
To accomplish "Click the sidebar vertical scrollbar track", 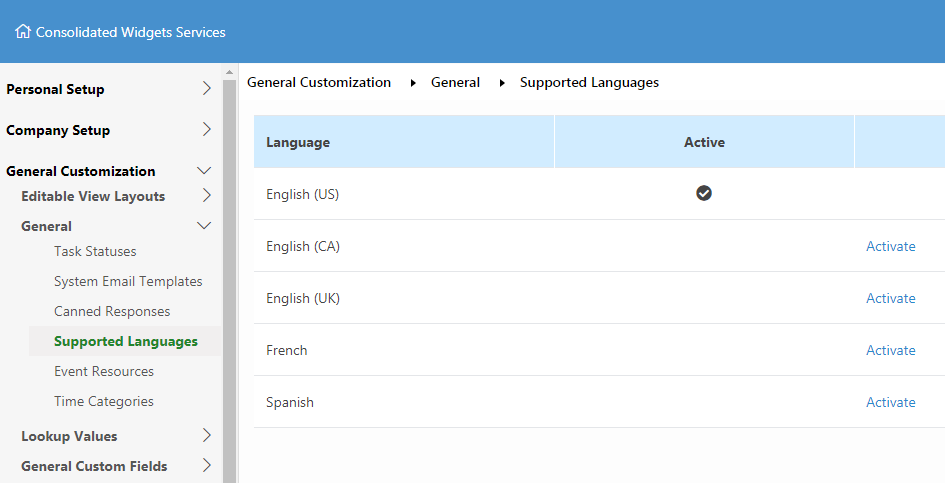I will click(x=229, y=280).
